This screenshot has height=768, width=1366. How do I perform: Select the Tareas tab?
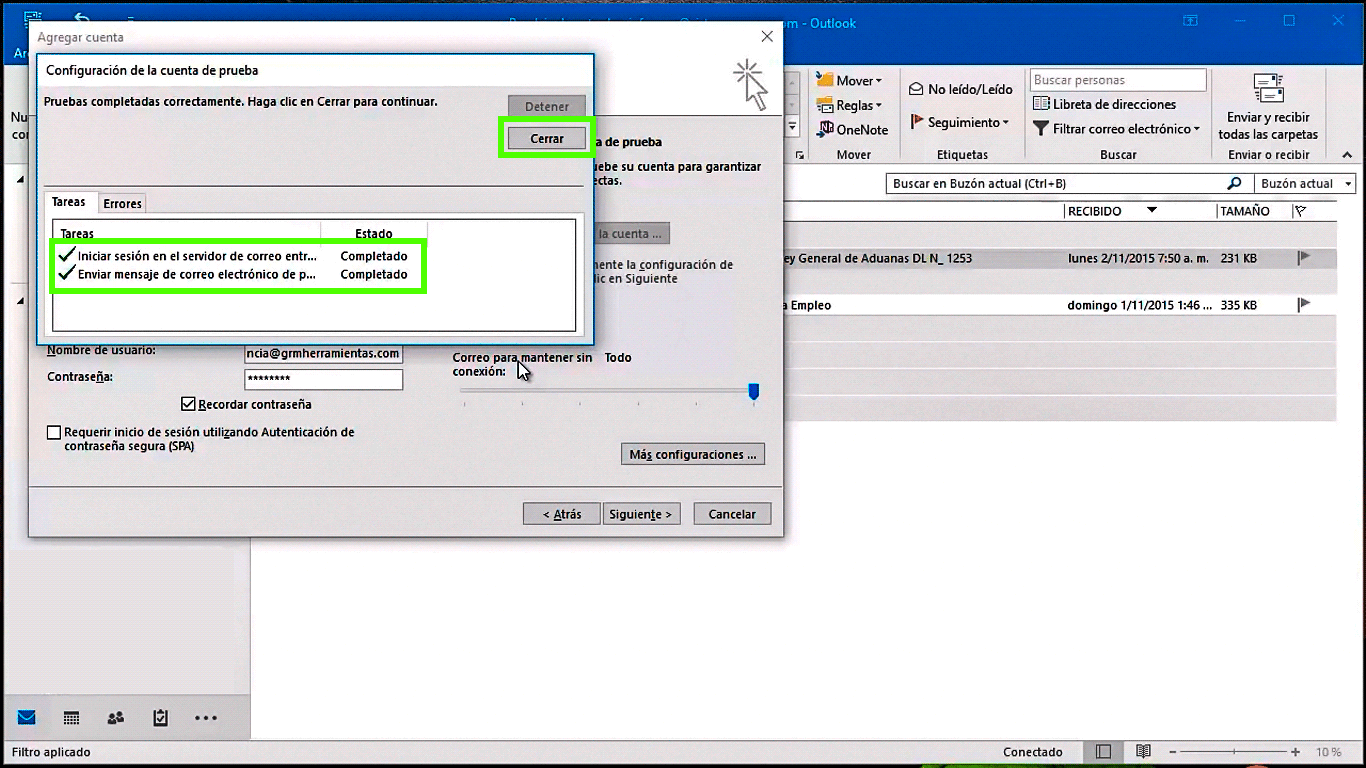click(69, 202)
